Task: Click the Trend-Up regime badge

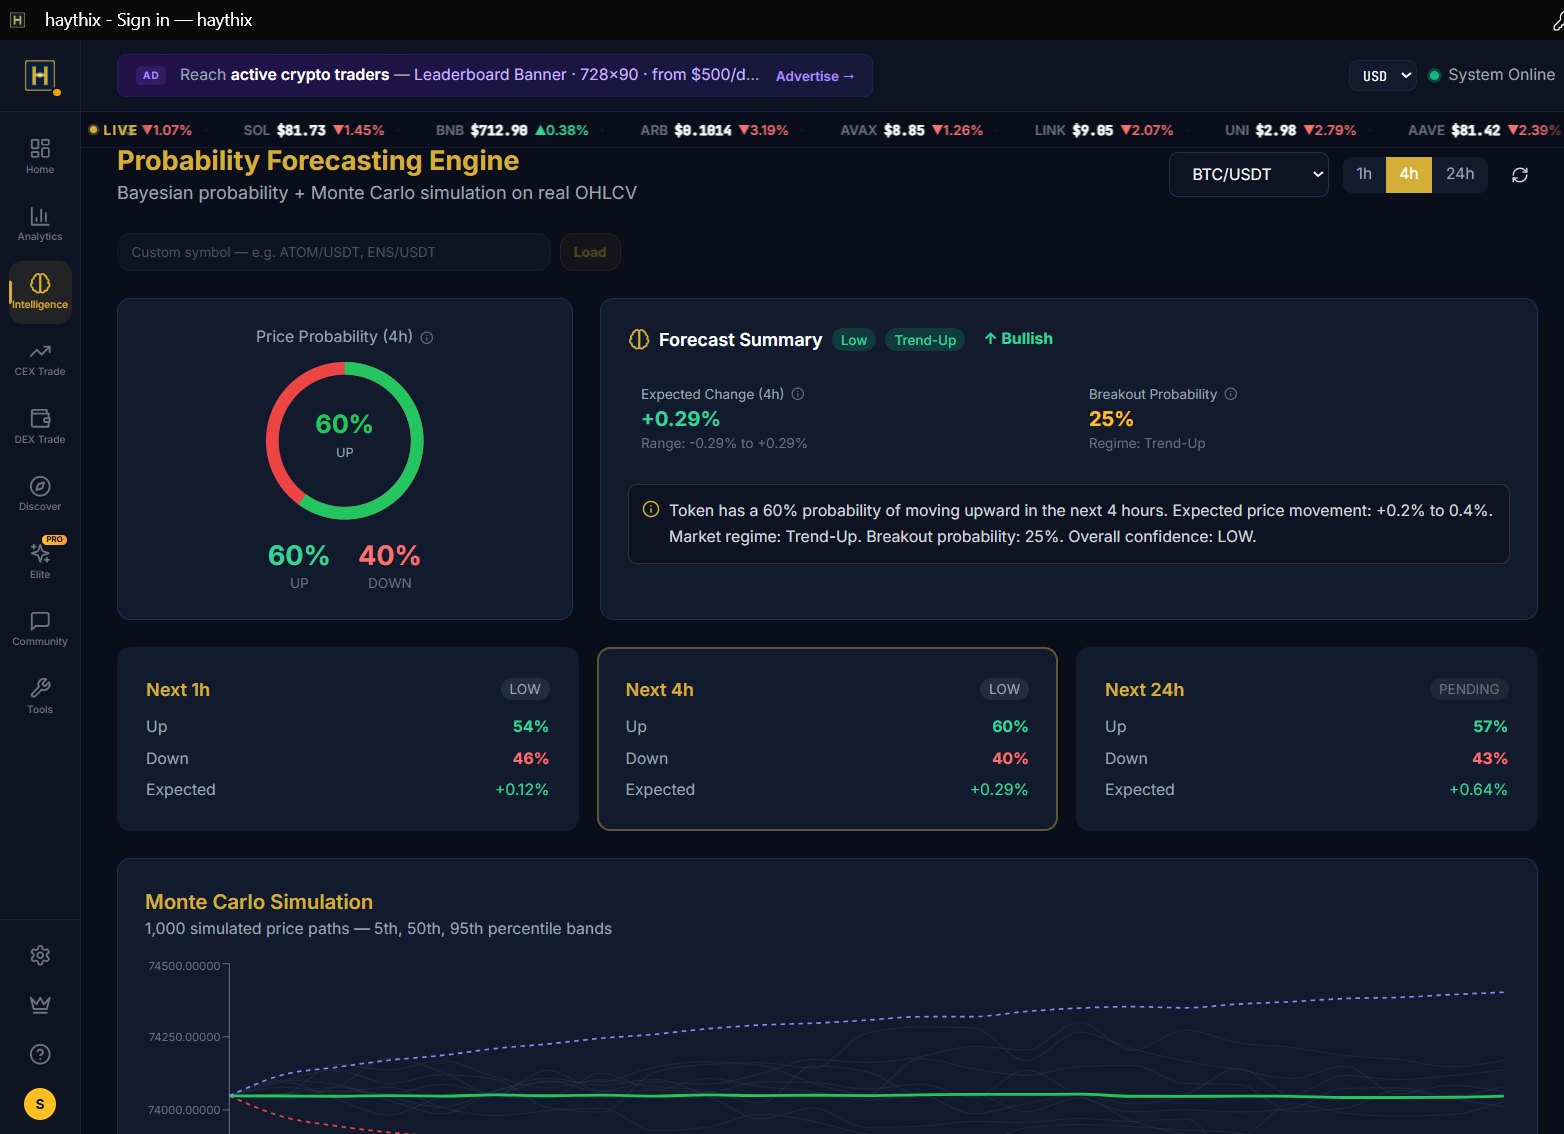Action: (x=925, y=340)
